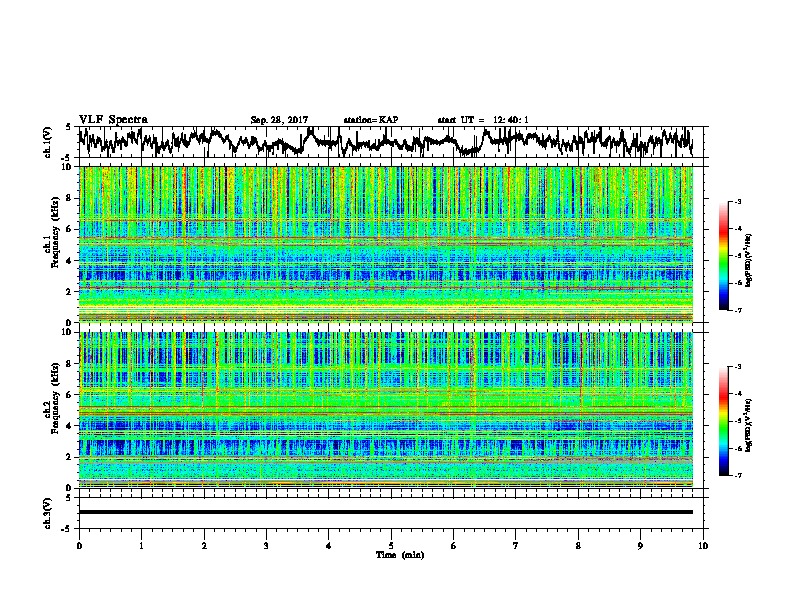Click the time axis tick label "2"
Image resolution: width=792 pixels, height=612 pixels.
tap(204, 546)
